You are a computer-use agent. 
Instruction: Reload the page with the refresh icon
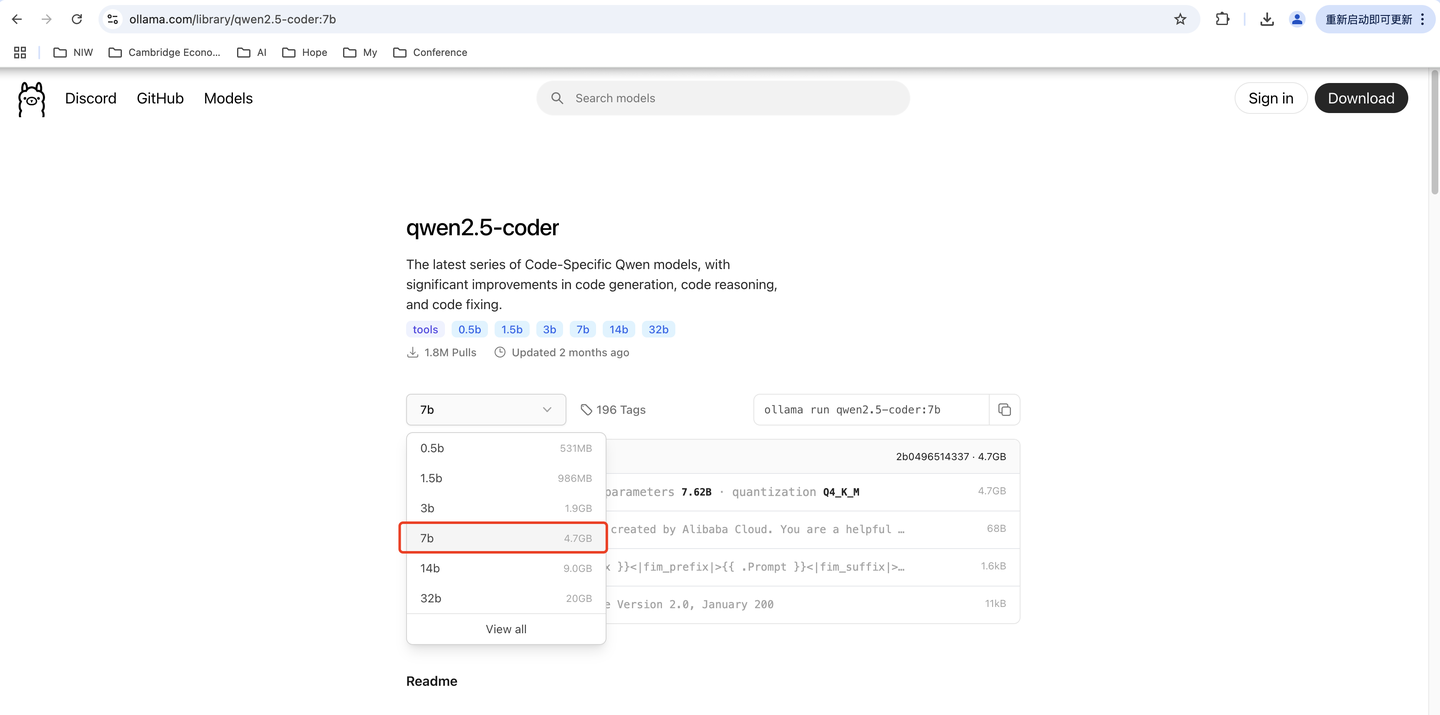coord(77,19)
